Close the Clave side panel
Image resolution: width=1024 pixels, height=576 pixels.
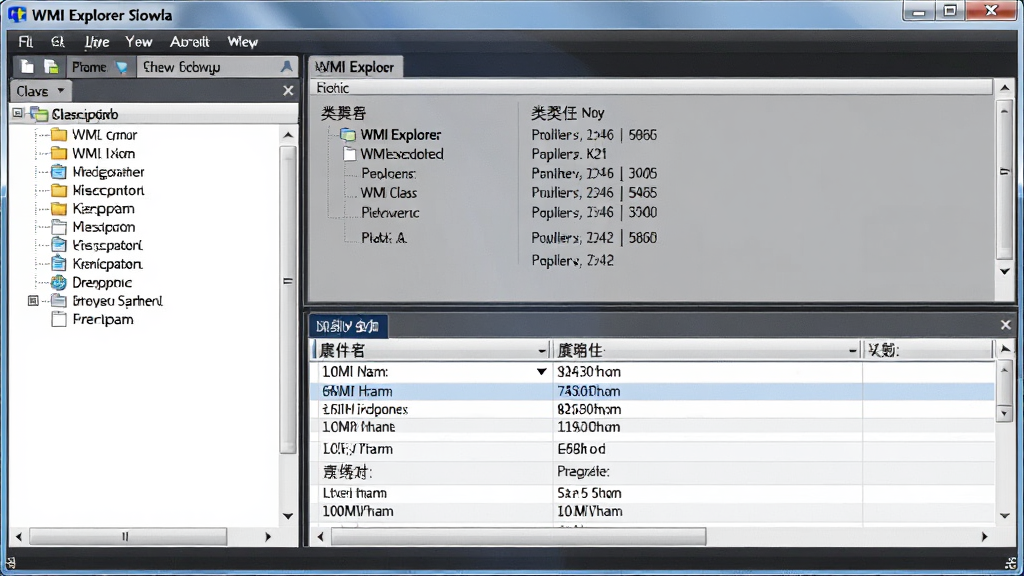288,91
